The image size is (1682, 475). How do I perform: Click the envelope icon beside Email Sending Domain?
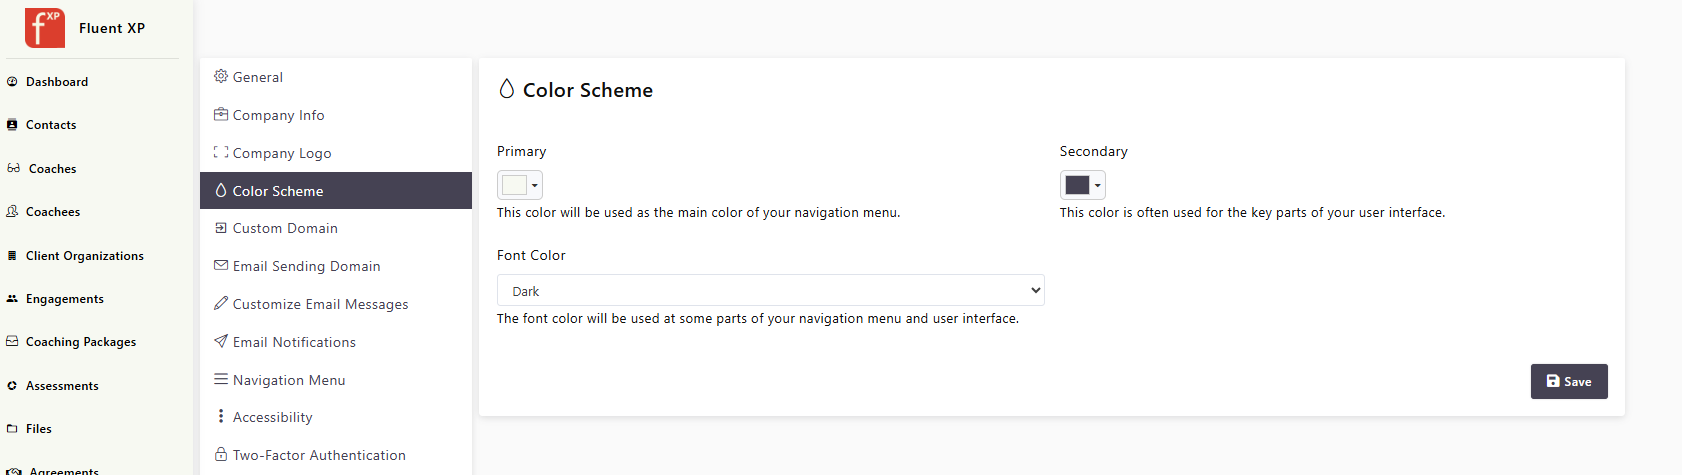coord(221,265)
